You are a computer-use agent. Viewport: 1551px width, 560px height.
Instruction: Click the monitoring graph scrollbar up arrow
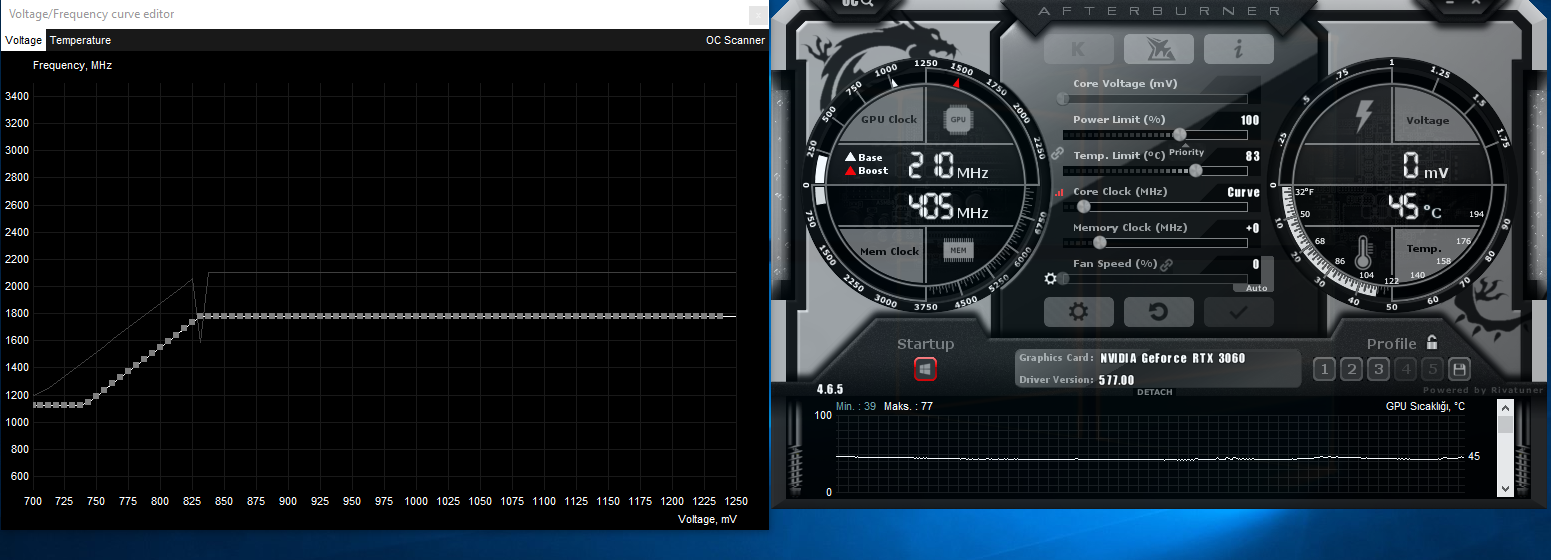1505,407
